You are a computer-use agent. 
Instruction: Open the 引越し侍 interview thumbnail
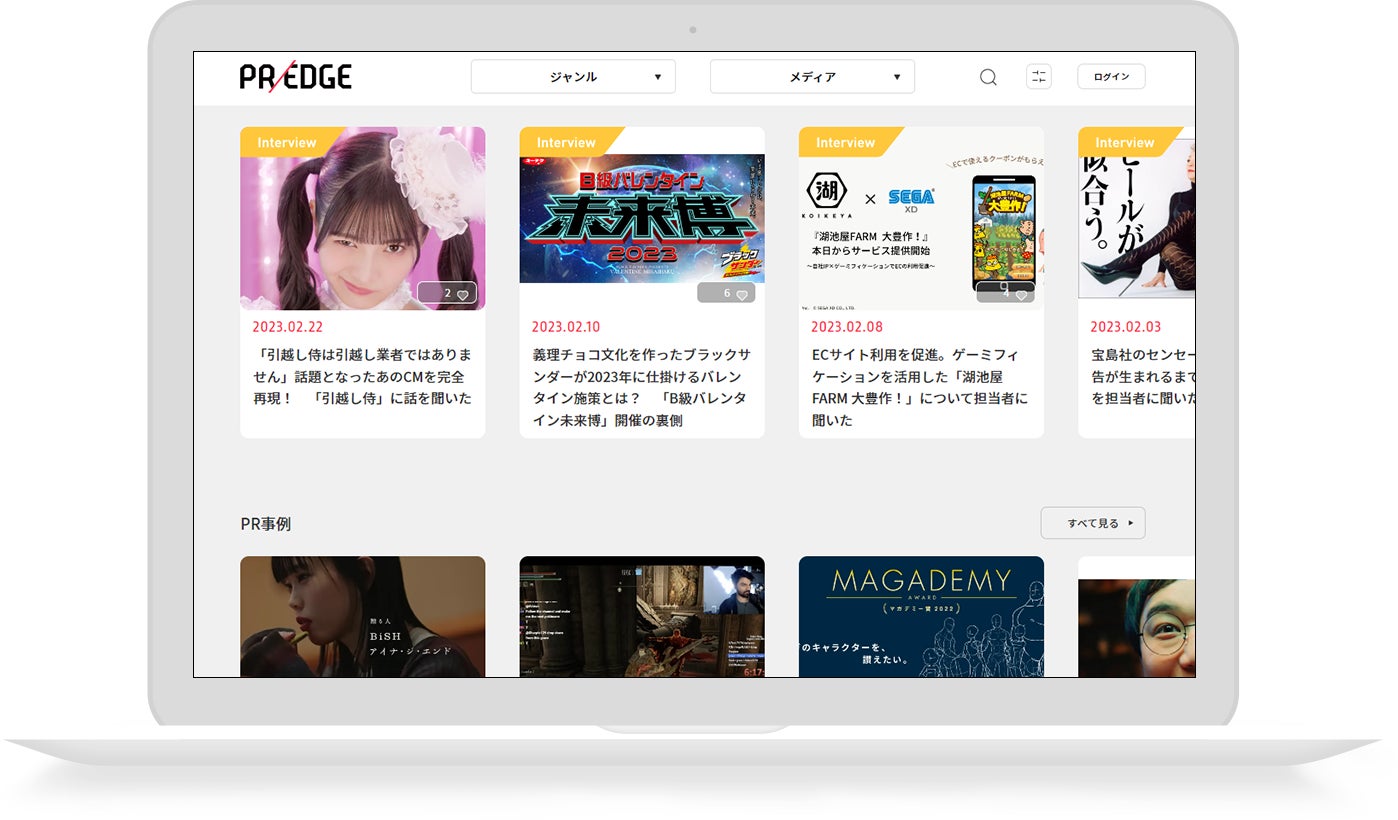tap(362, 218)
